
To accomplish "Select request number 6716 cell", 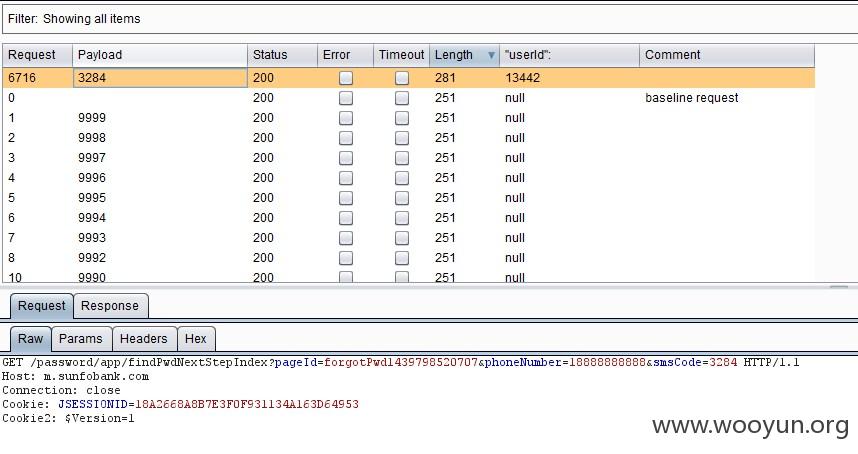I will coord(37,78).
